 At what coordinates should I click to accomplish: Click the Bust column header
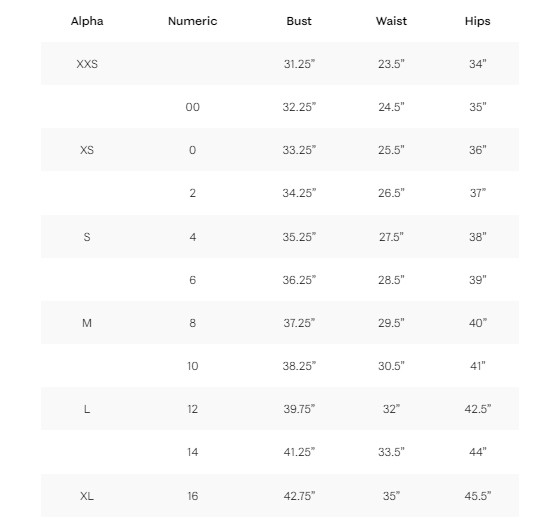(x=299, y=21)
